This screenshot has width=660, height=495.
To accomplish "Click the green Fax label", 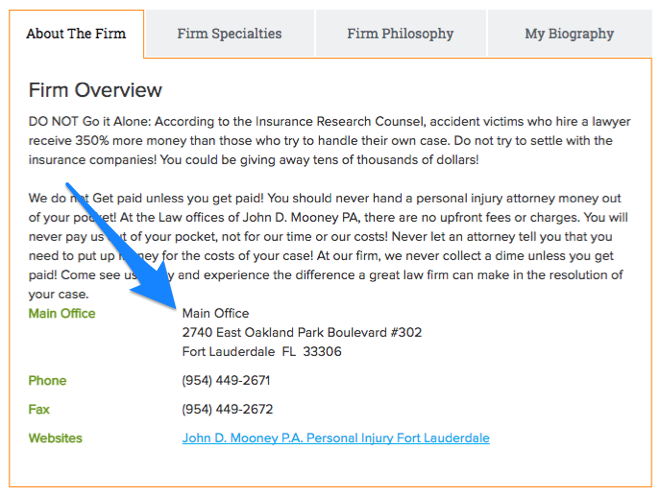I will pyautogui.click(x=40, y=409).
